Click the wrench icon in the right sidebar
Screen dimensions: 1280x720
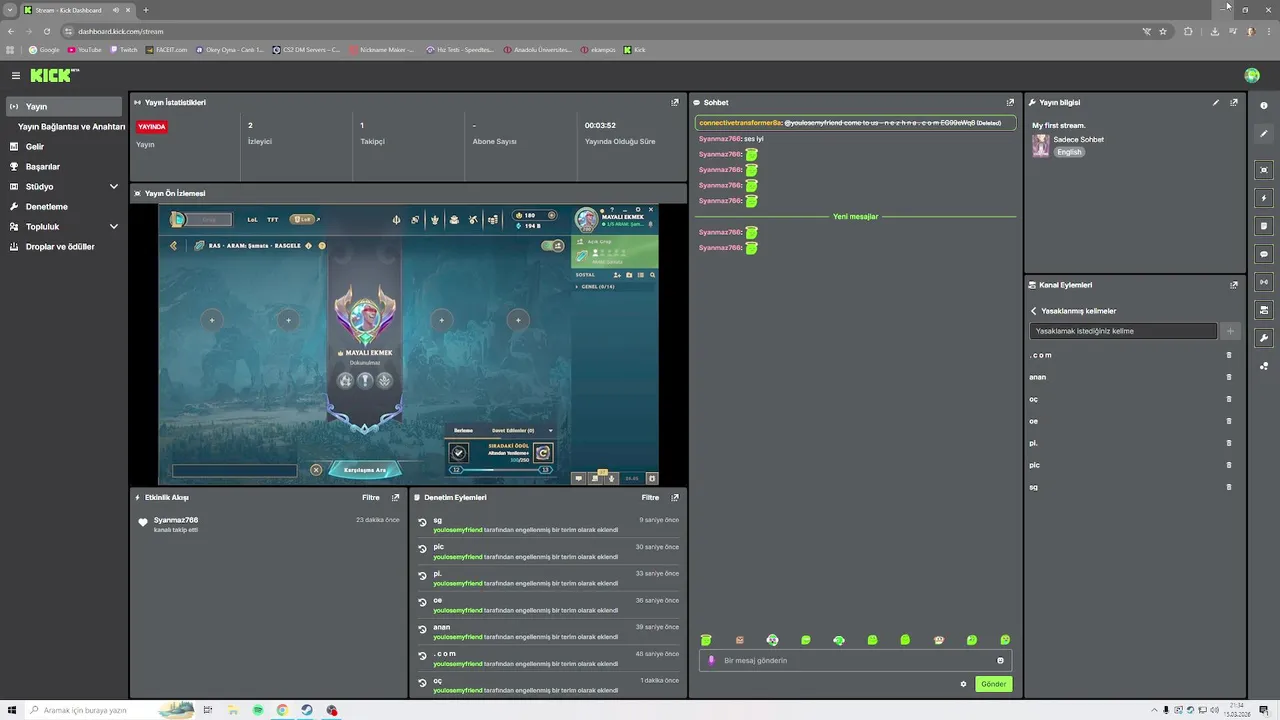(1264, 338)
